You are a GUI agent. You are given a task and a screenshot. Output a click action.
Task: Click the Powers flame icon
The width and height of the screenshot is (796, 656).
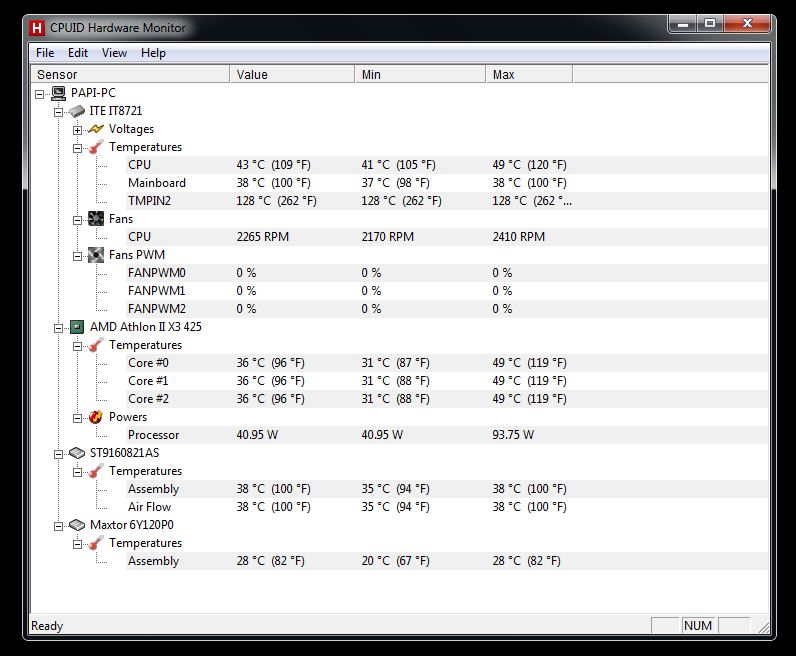point(96,417)
